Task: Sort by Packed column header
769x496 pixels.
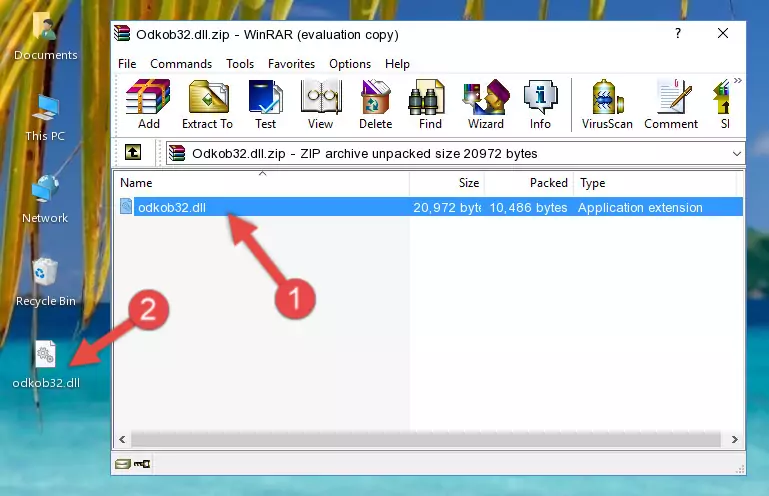Action: point(529,183)
